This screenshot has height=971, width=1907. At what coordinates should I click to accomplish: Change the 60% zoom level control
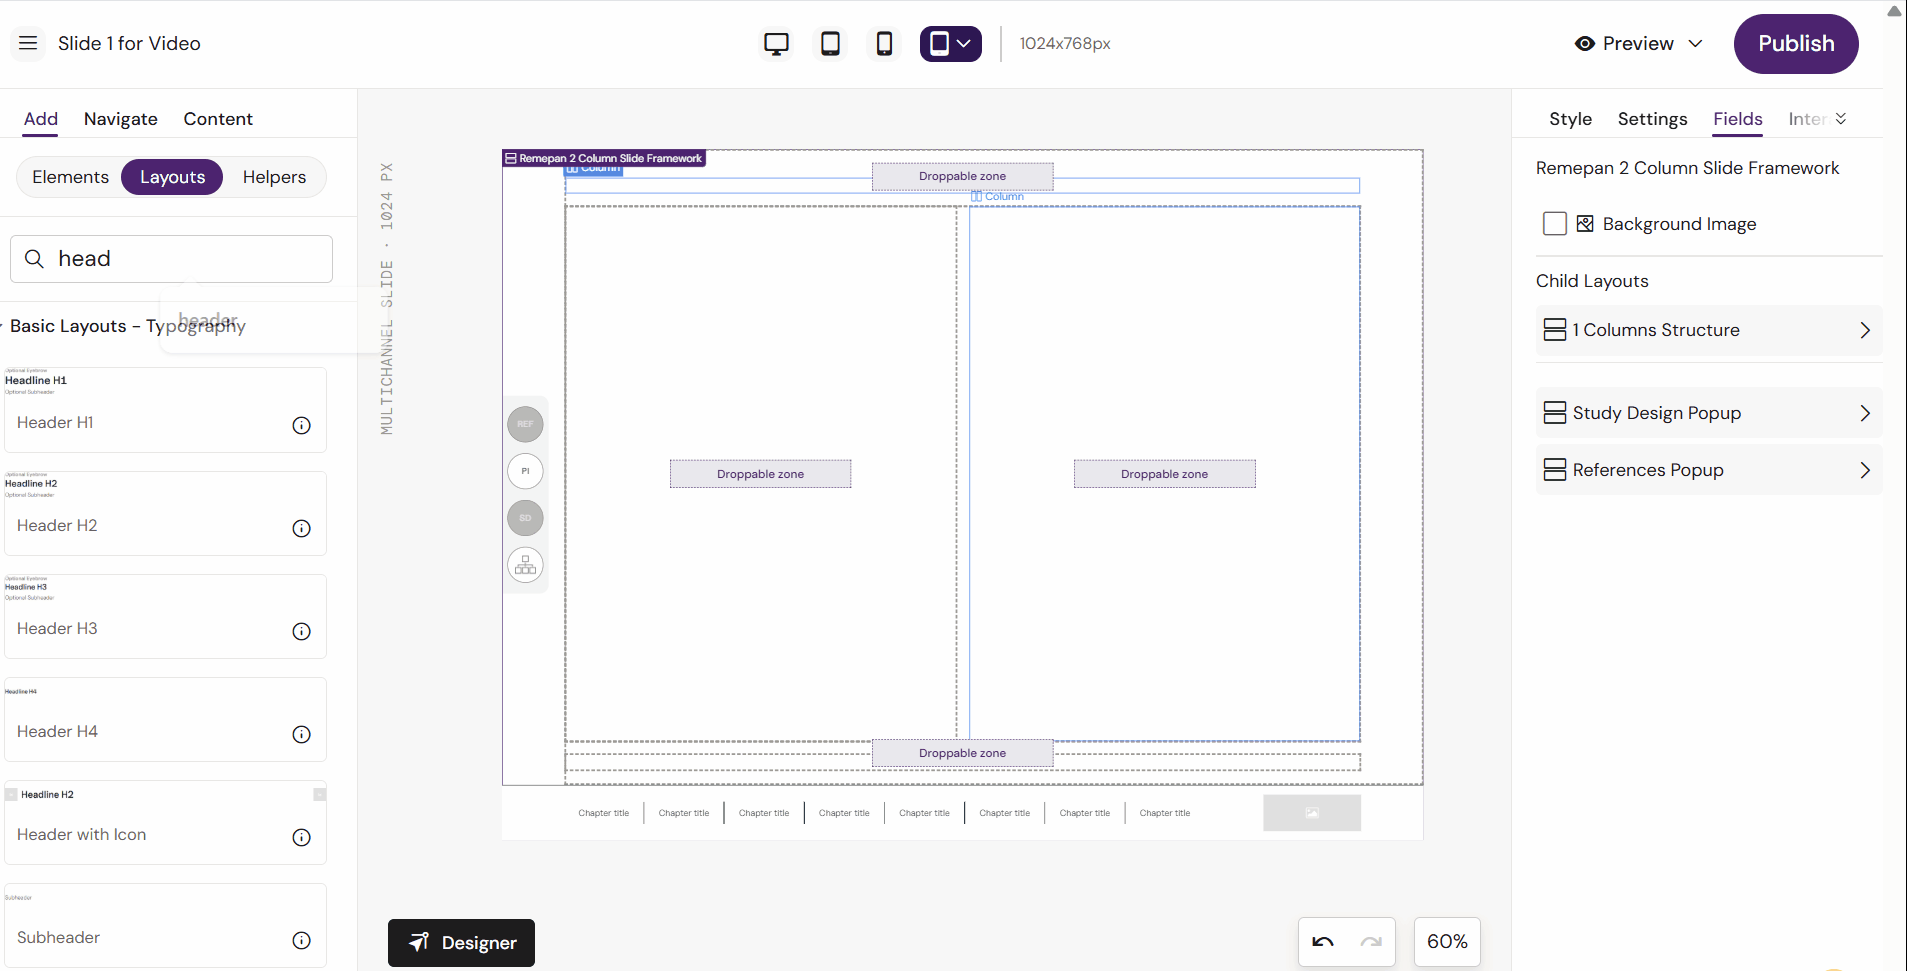click(1446, 941)
